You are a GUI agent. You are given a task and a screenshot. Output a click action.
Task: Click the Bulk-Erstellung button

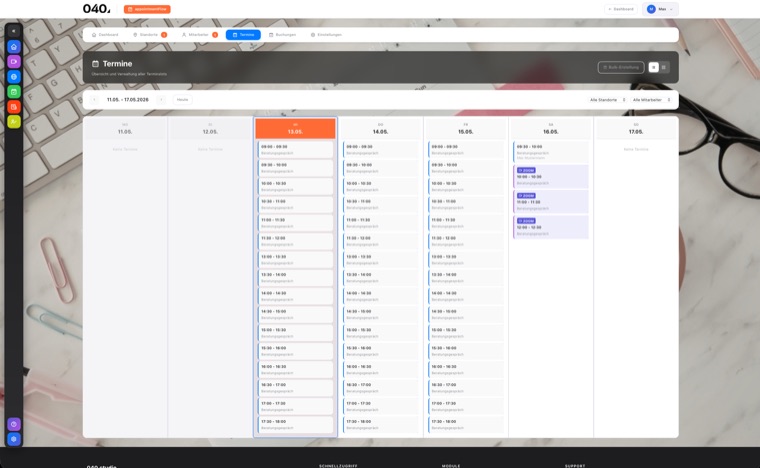click(621, 67)
